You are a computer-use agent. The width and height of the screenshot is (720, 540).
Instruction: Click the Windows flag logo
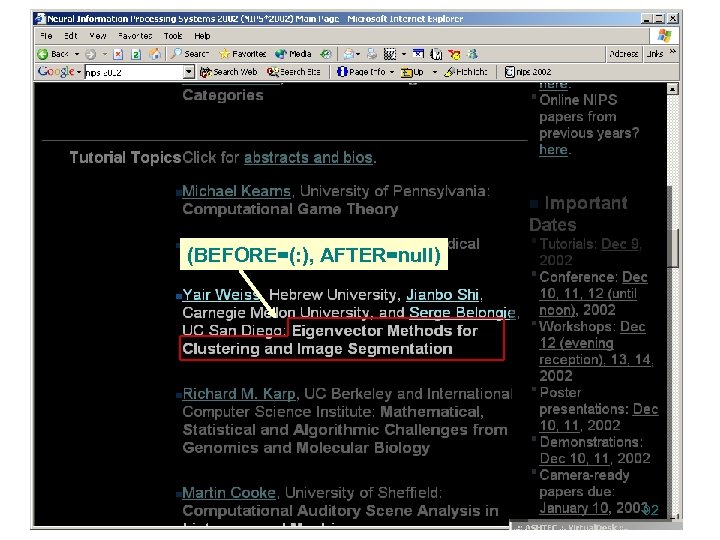tap(664, 36)
